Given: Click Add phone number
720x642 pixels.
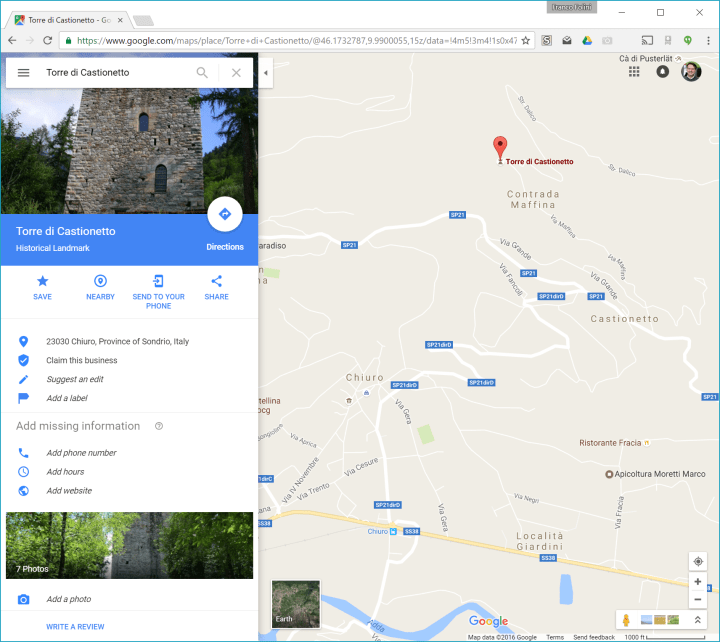Looking at the screenshot, I should [81, 453].
